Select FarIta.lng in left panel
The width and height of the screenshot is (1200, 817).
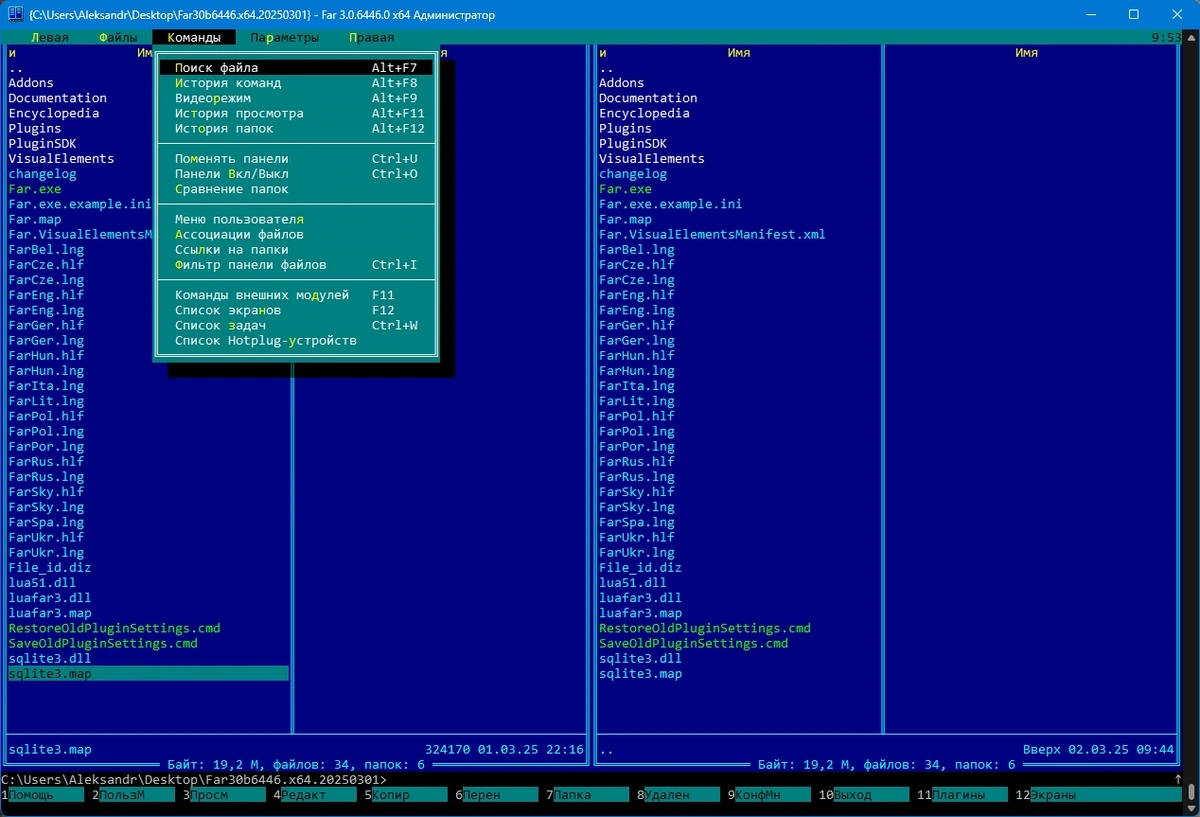point(46,386)
